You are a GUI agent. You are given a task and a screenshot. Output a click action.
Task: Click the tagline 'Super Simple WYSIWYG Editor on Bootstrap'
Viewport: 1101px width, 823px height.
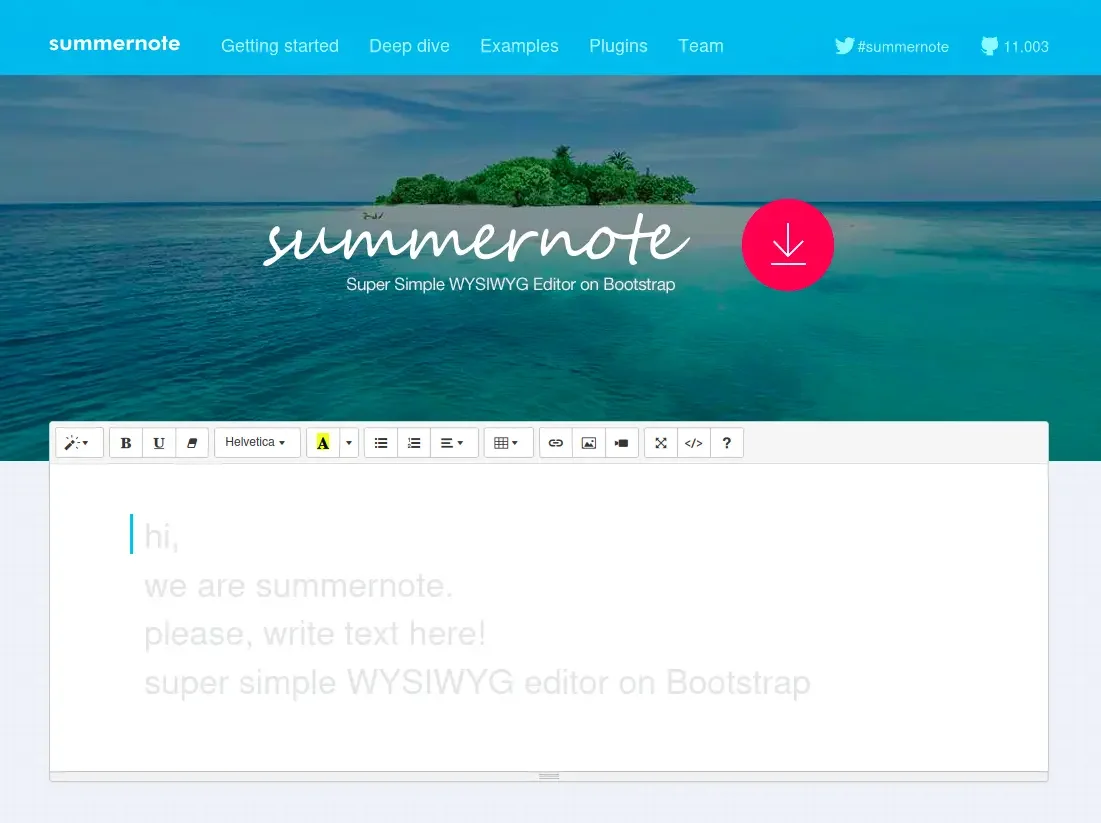point(510,284)
